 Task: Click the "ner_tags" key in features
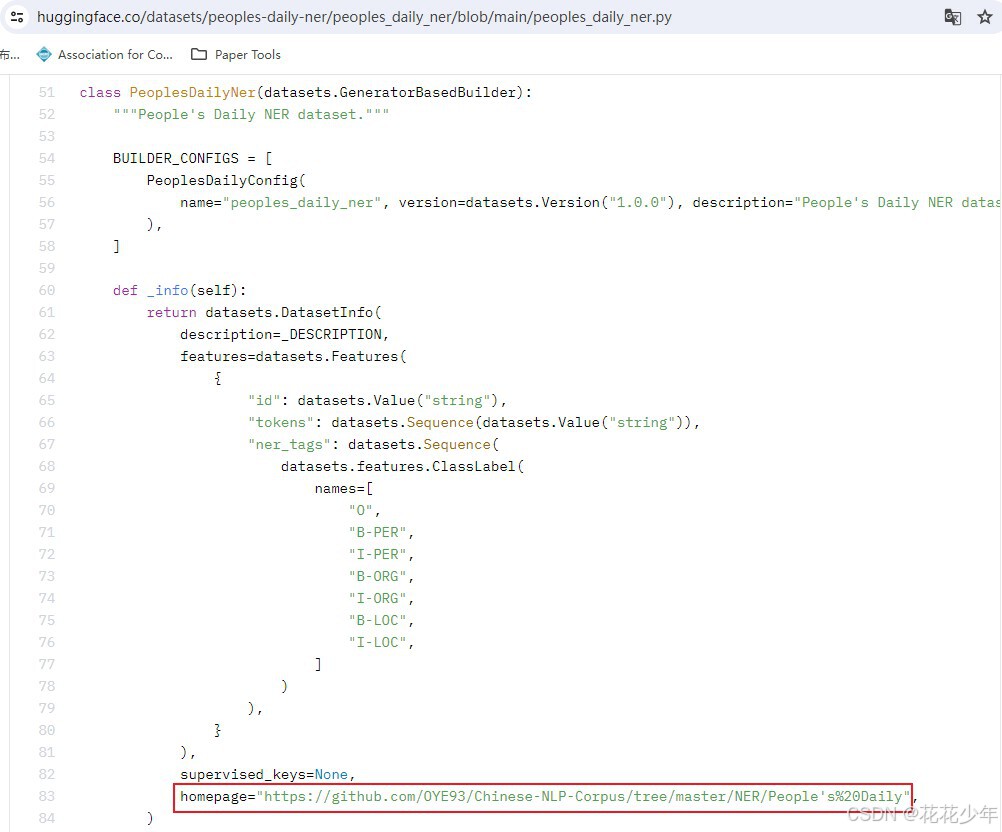pos(293,444)
